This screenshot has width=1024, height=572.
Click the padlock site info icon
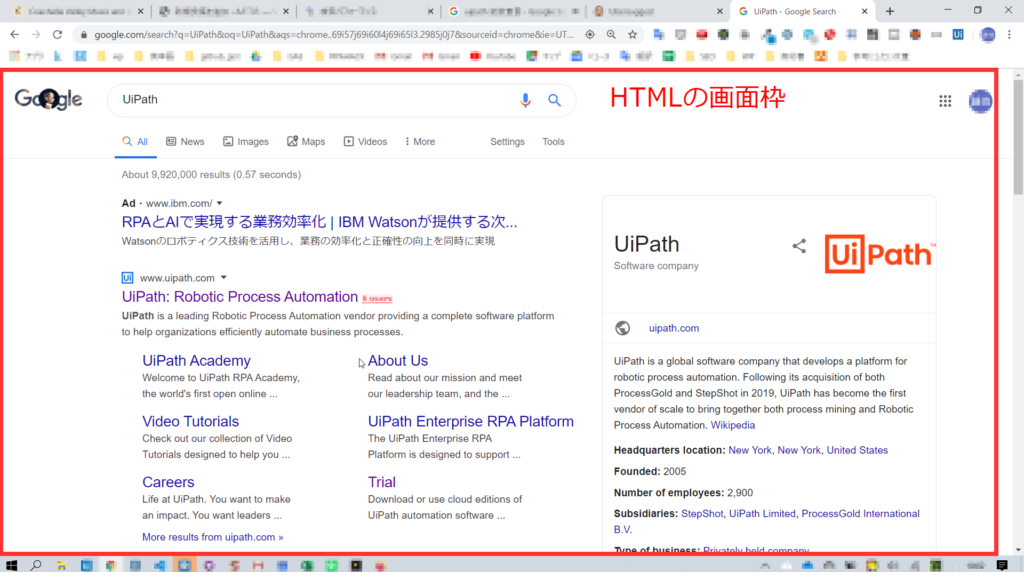pos(84,35)
